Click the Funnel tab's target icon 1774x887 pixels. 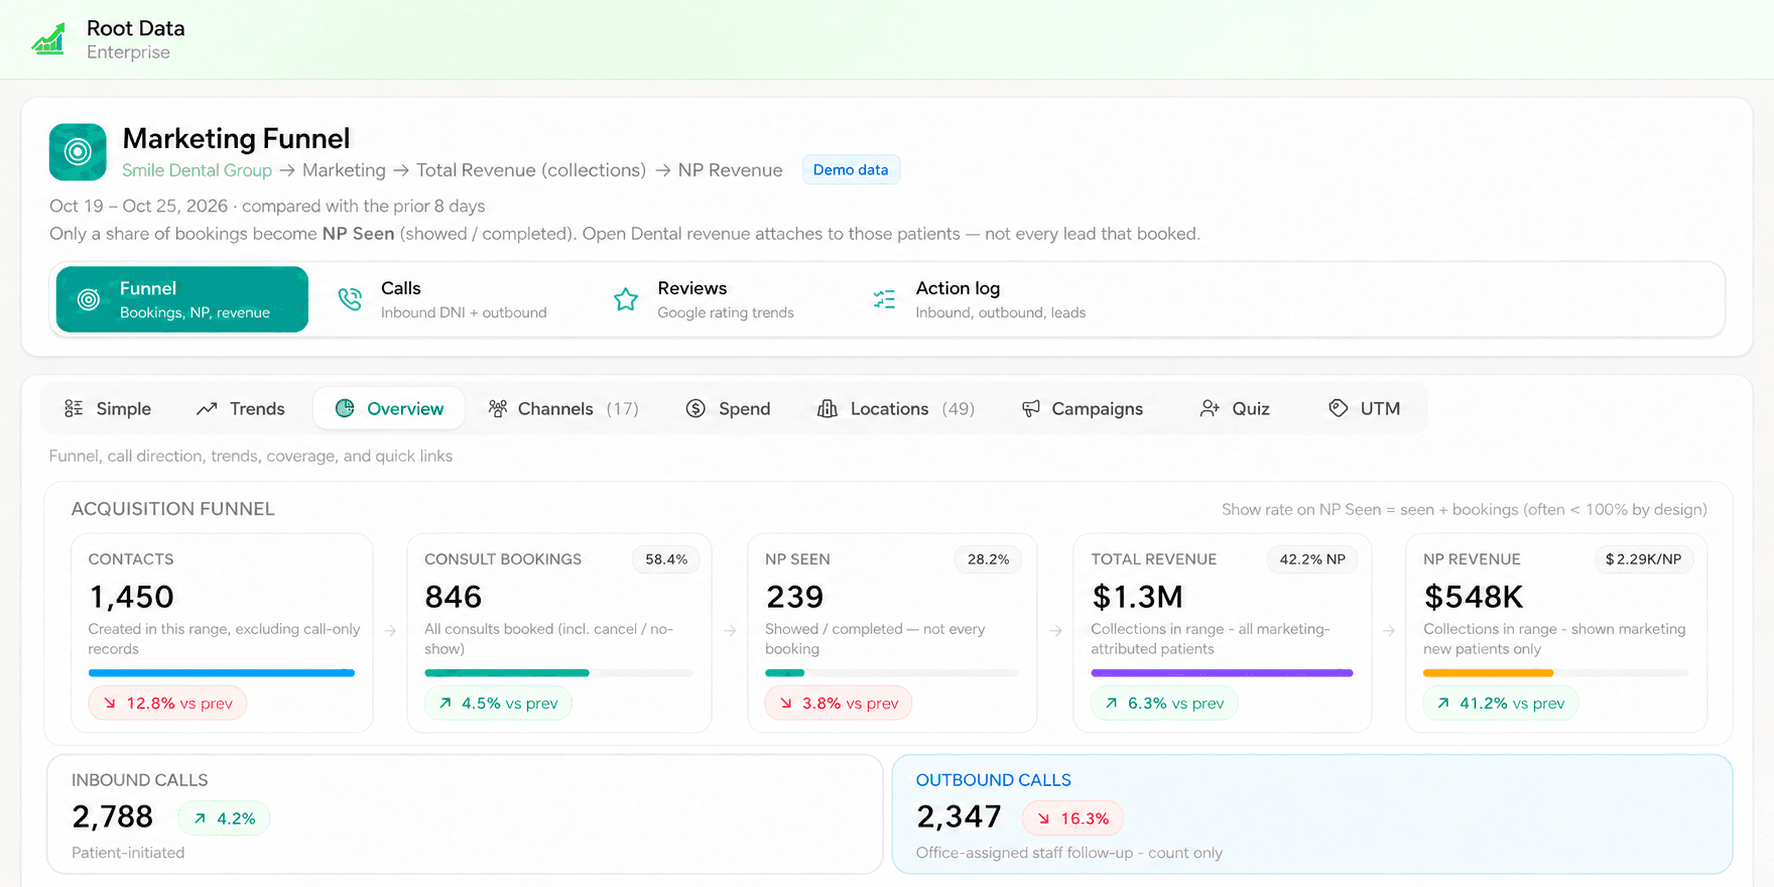[x=89, y=299]
